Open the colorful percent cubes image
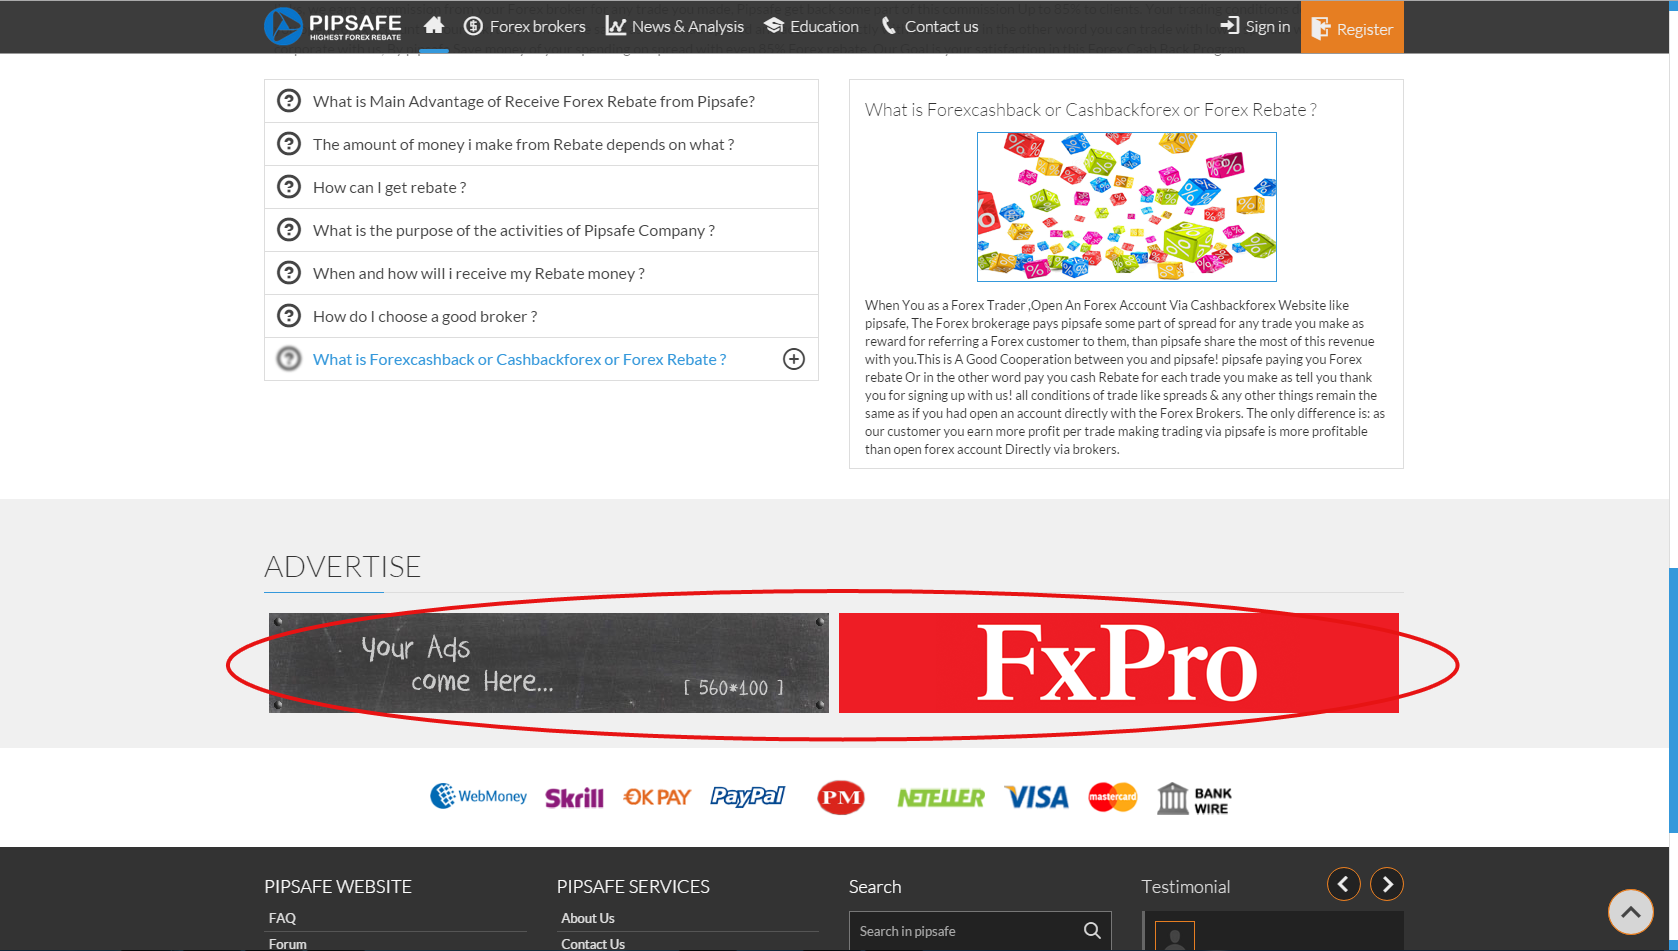 coord(1127,207)
